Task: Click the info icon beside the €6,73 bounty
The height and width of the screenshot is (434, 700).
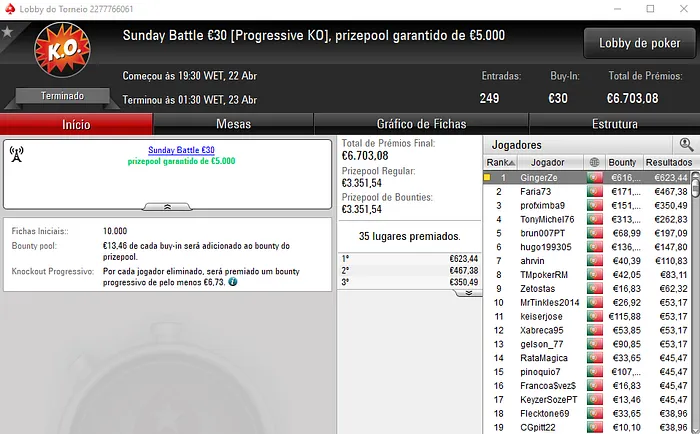Action: [233, 282]
